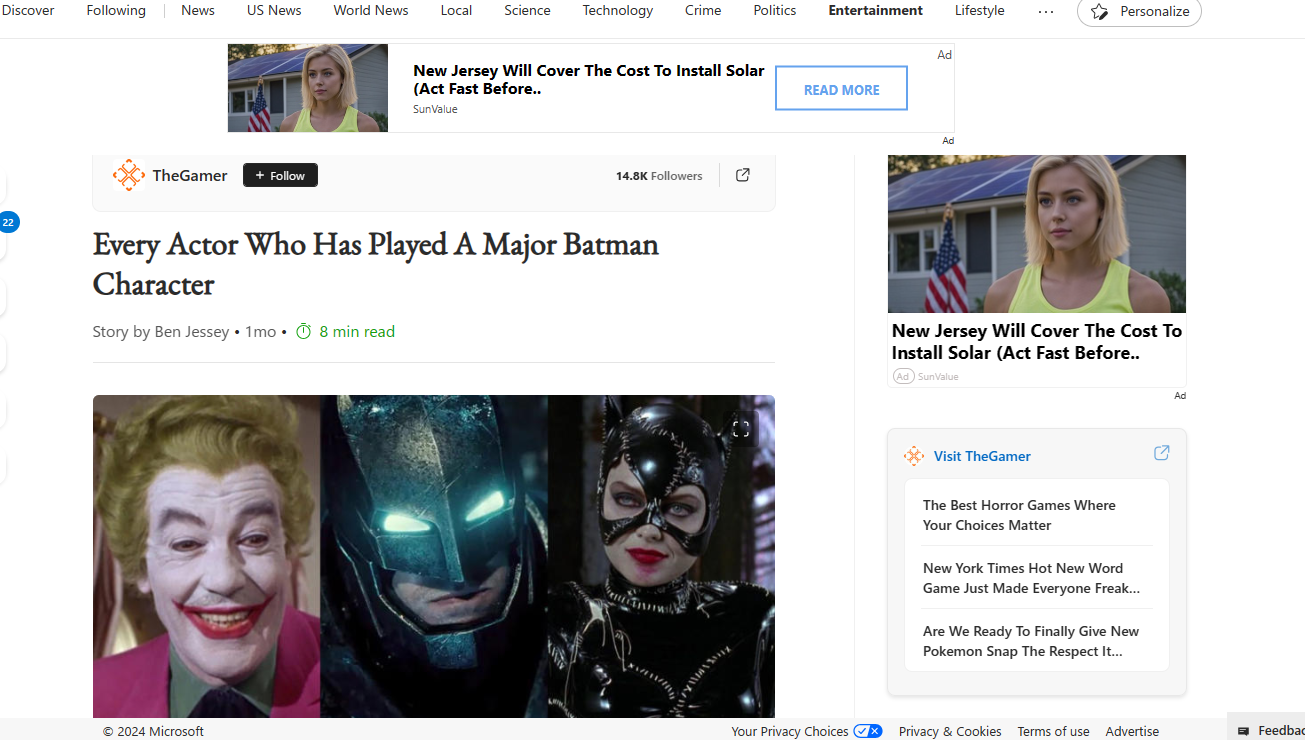Click the Batman article hero image
Screen dimensions: 1305x740
click(434, 556)
